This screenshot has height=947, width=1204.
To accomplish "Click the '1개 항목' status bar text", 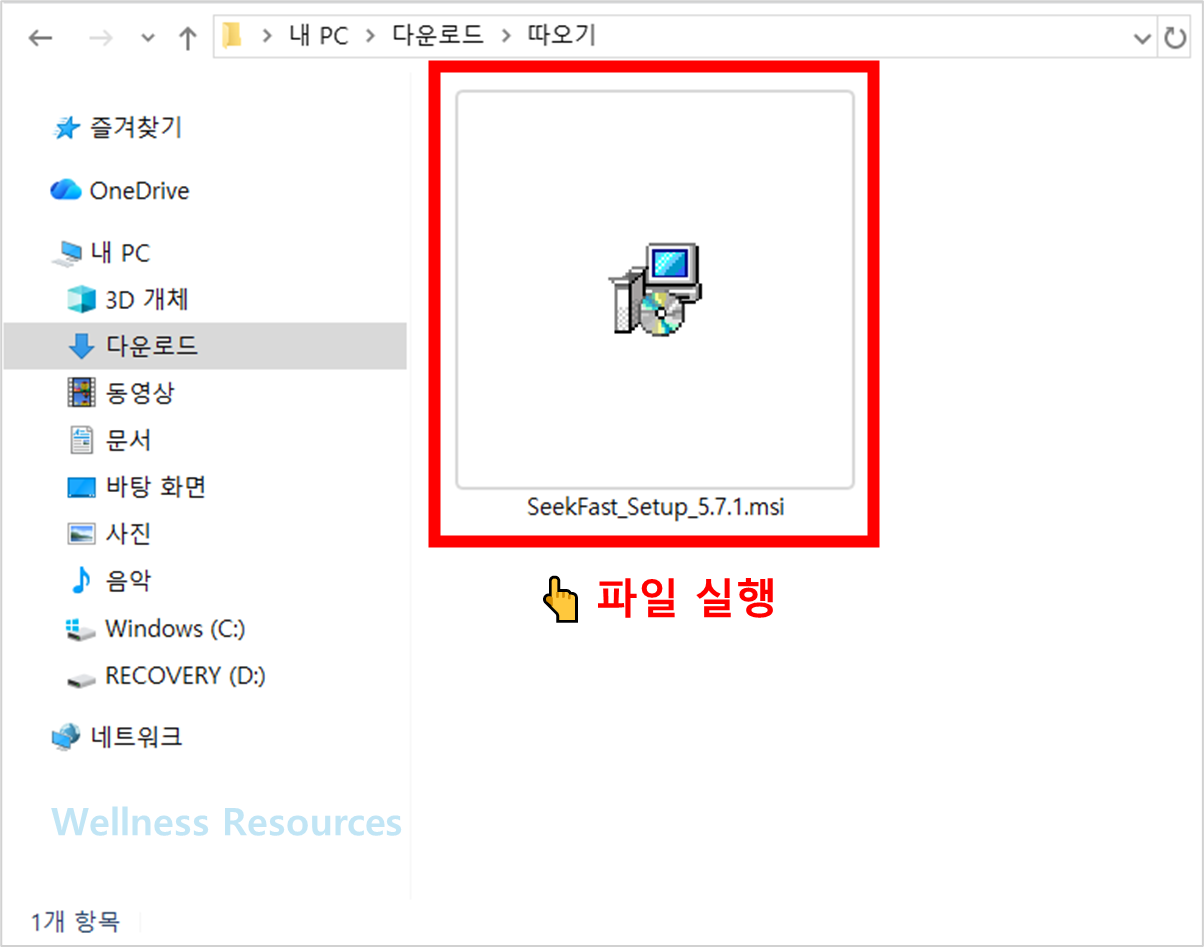I will click(x=75, y=921).
